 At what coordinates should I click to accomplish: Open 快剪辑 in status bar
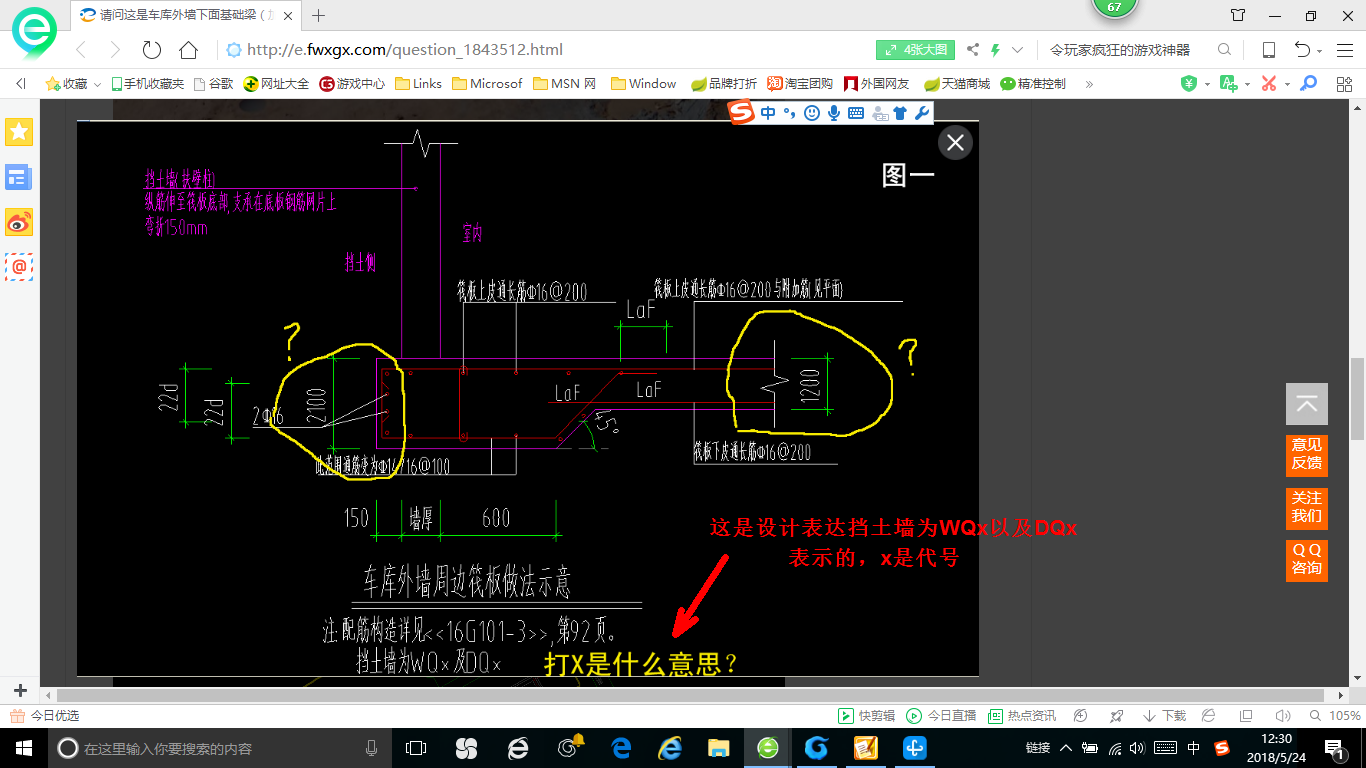(866, 716)
